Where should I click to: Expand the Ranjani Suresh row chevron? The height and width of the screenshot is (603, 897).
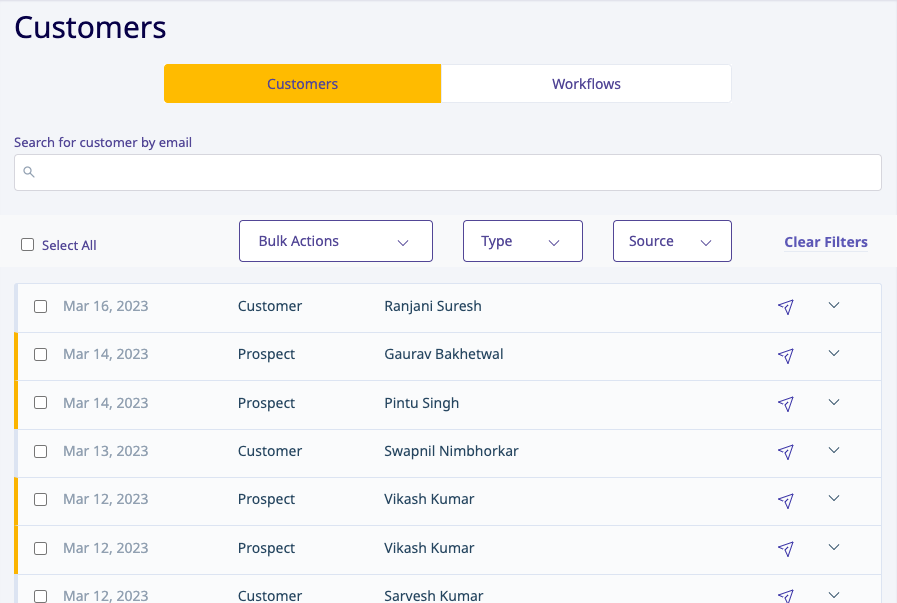pyautogui.click(x=834, y=305)
